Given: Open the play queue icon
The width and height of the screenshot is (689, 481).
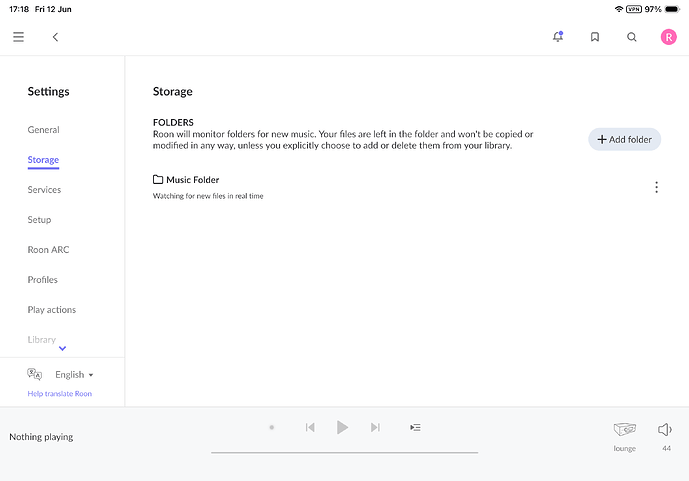Looking at the screenshot, I should click(415, 427).
